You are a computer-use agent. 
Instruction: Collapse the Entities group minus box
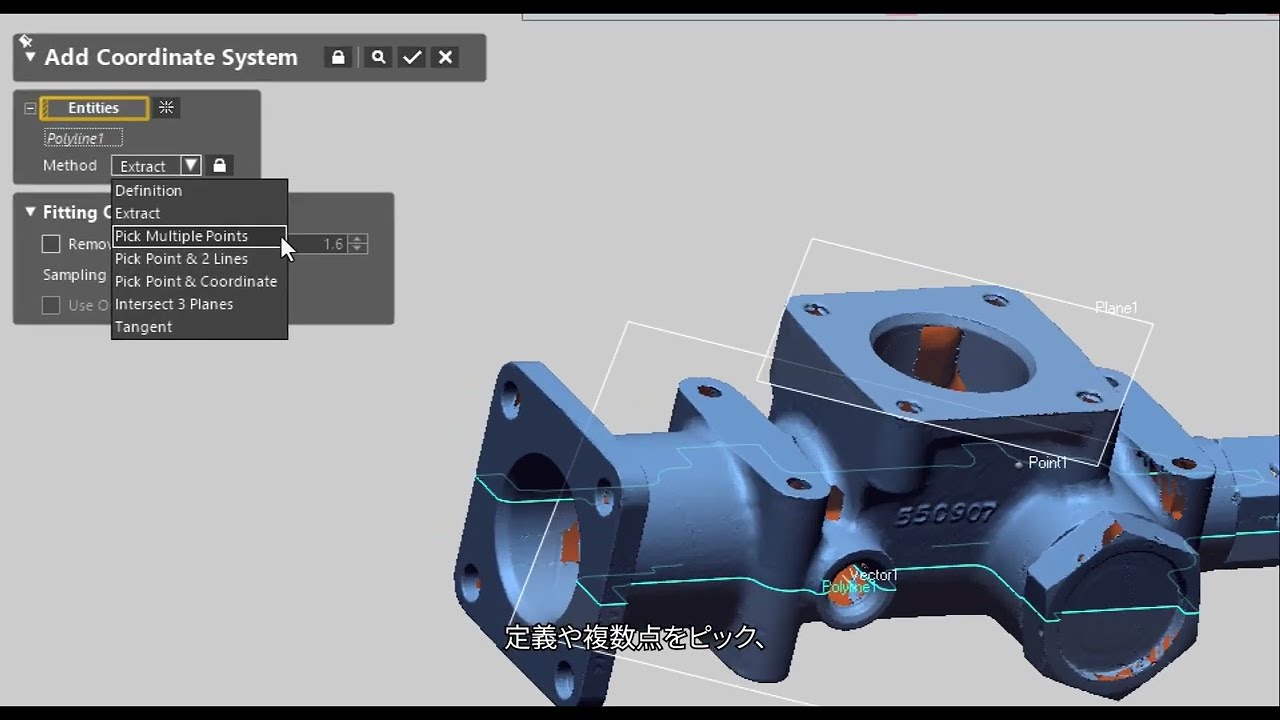30,108
